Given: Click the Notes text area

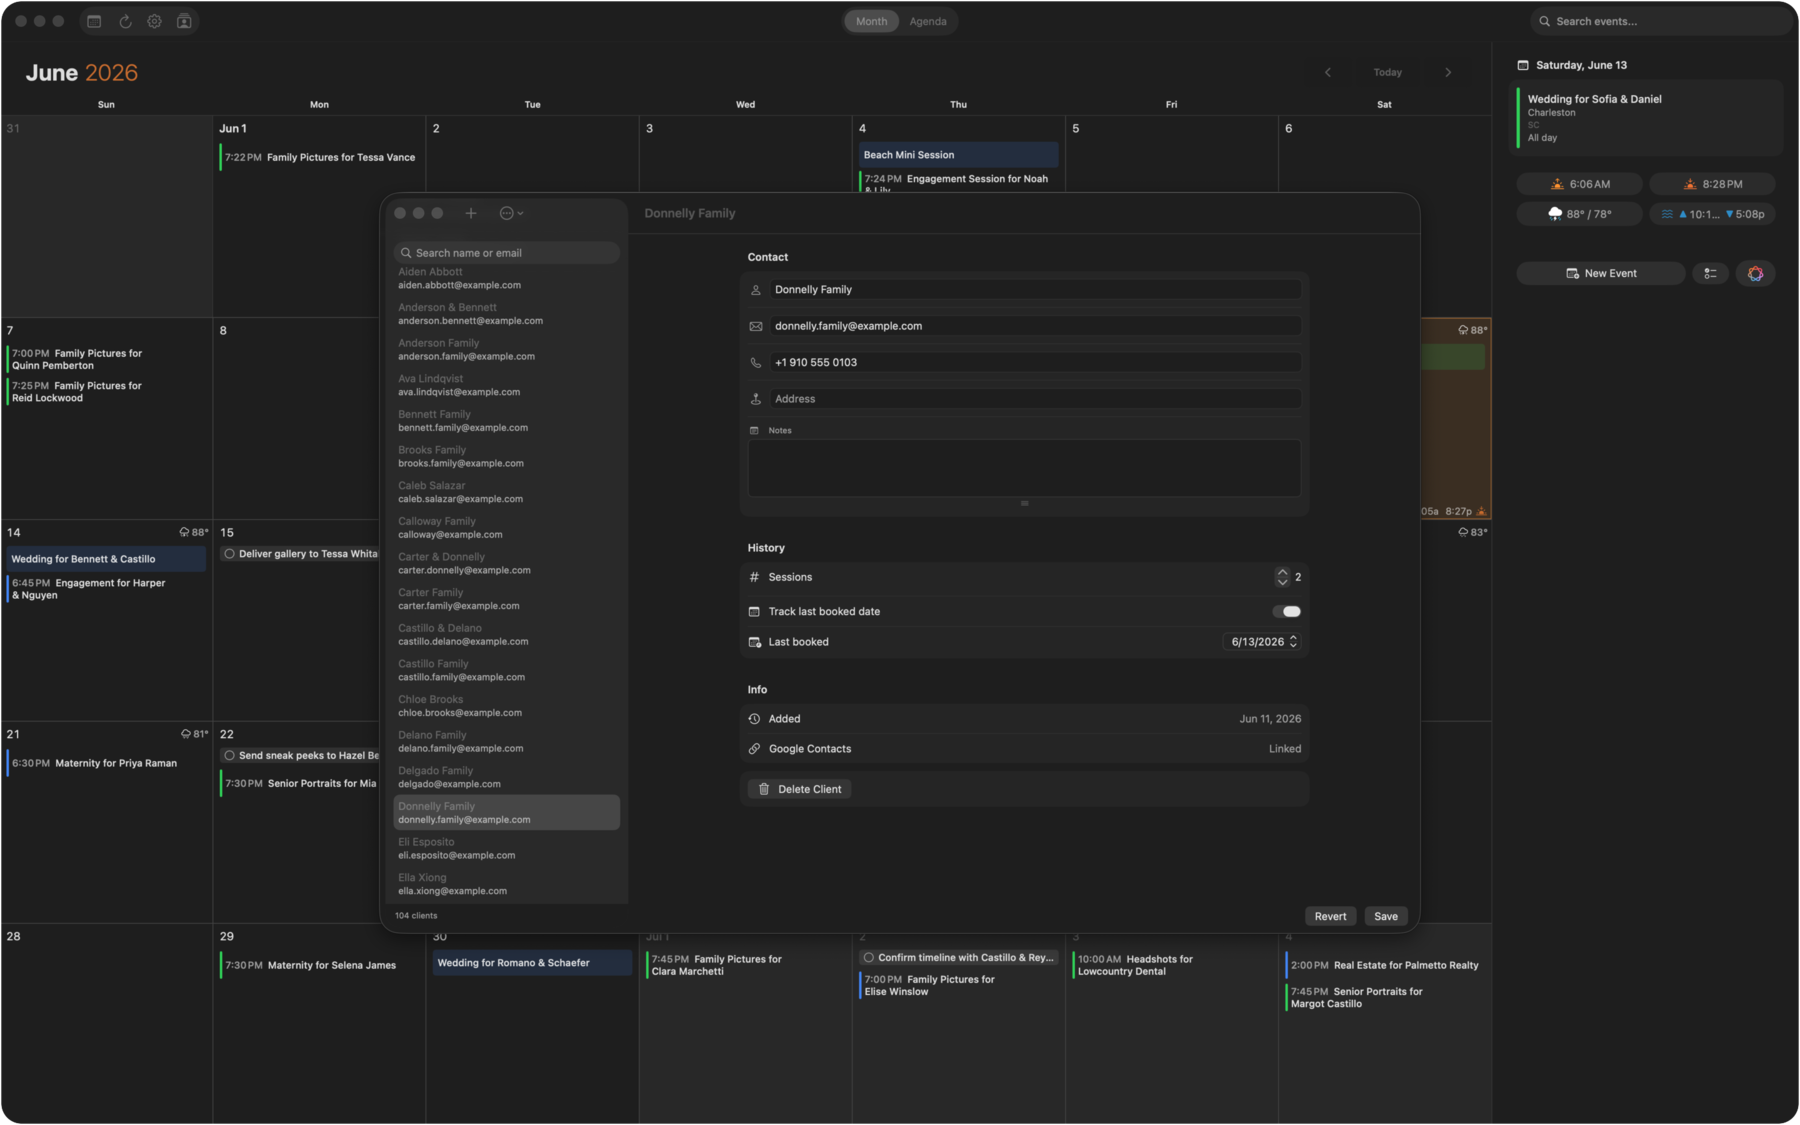Looking at the screenshot, I should click(x=1024, y=468).
